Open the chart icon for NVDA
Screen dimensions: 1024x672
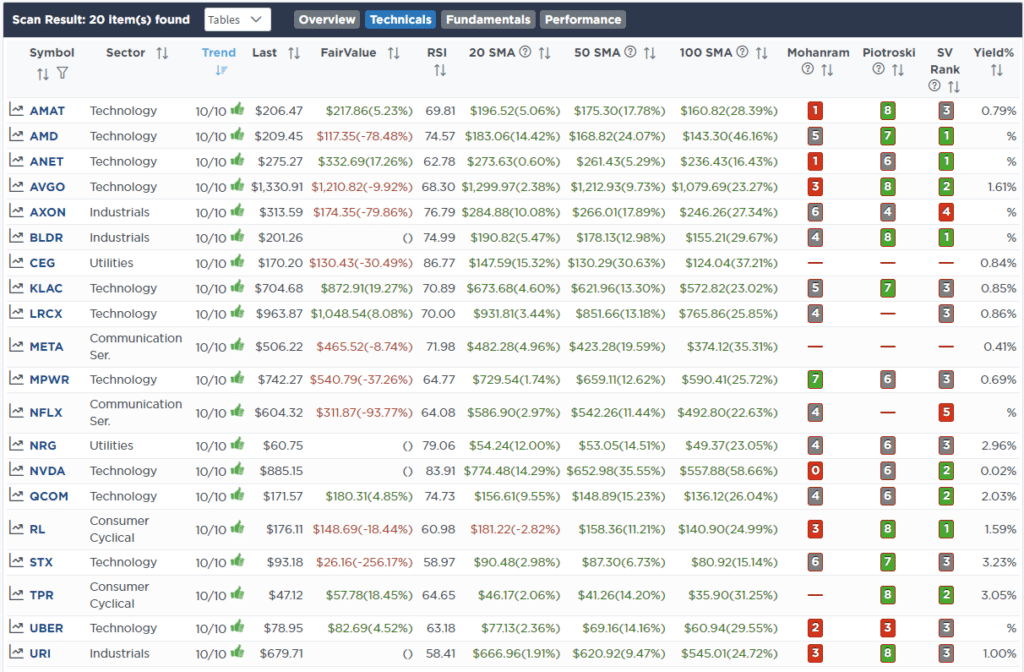16,470
